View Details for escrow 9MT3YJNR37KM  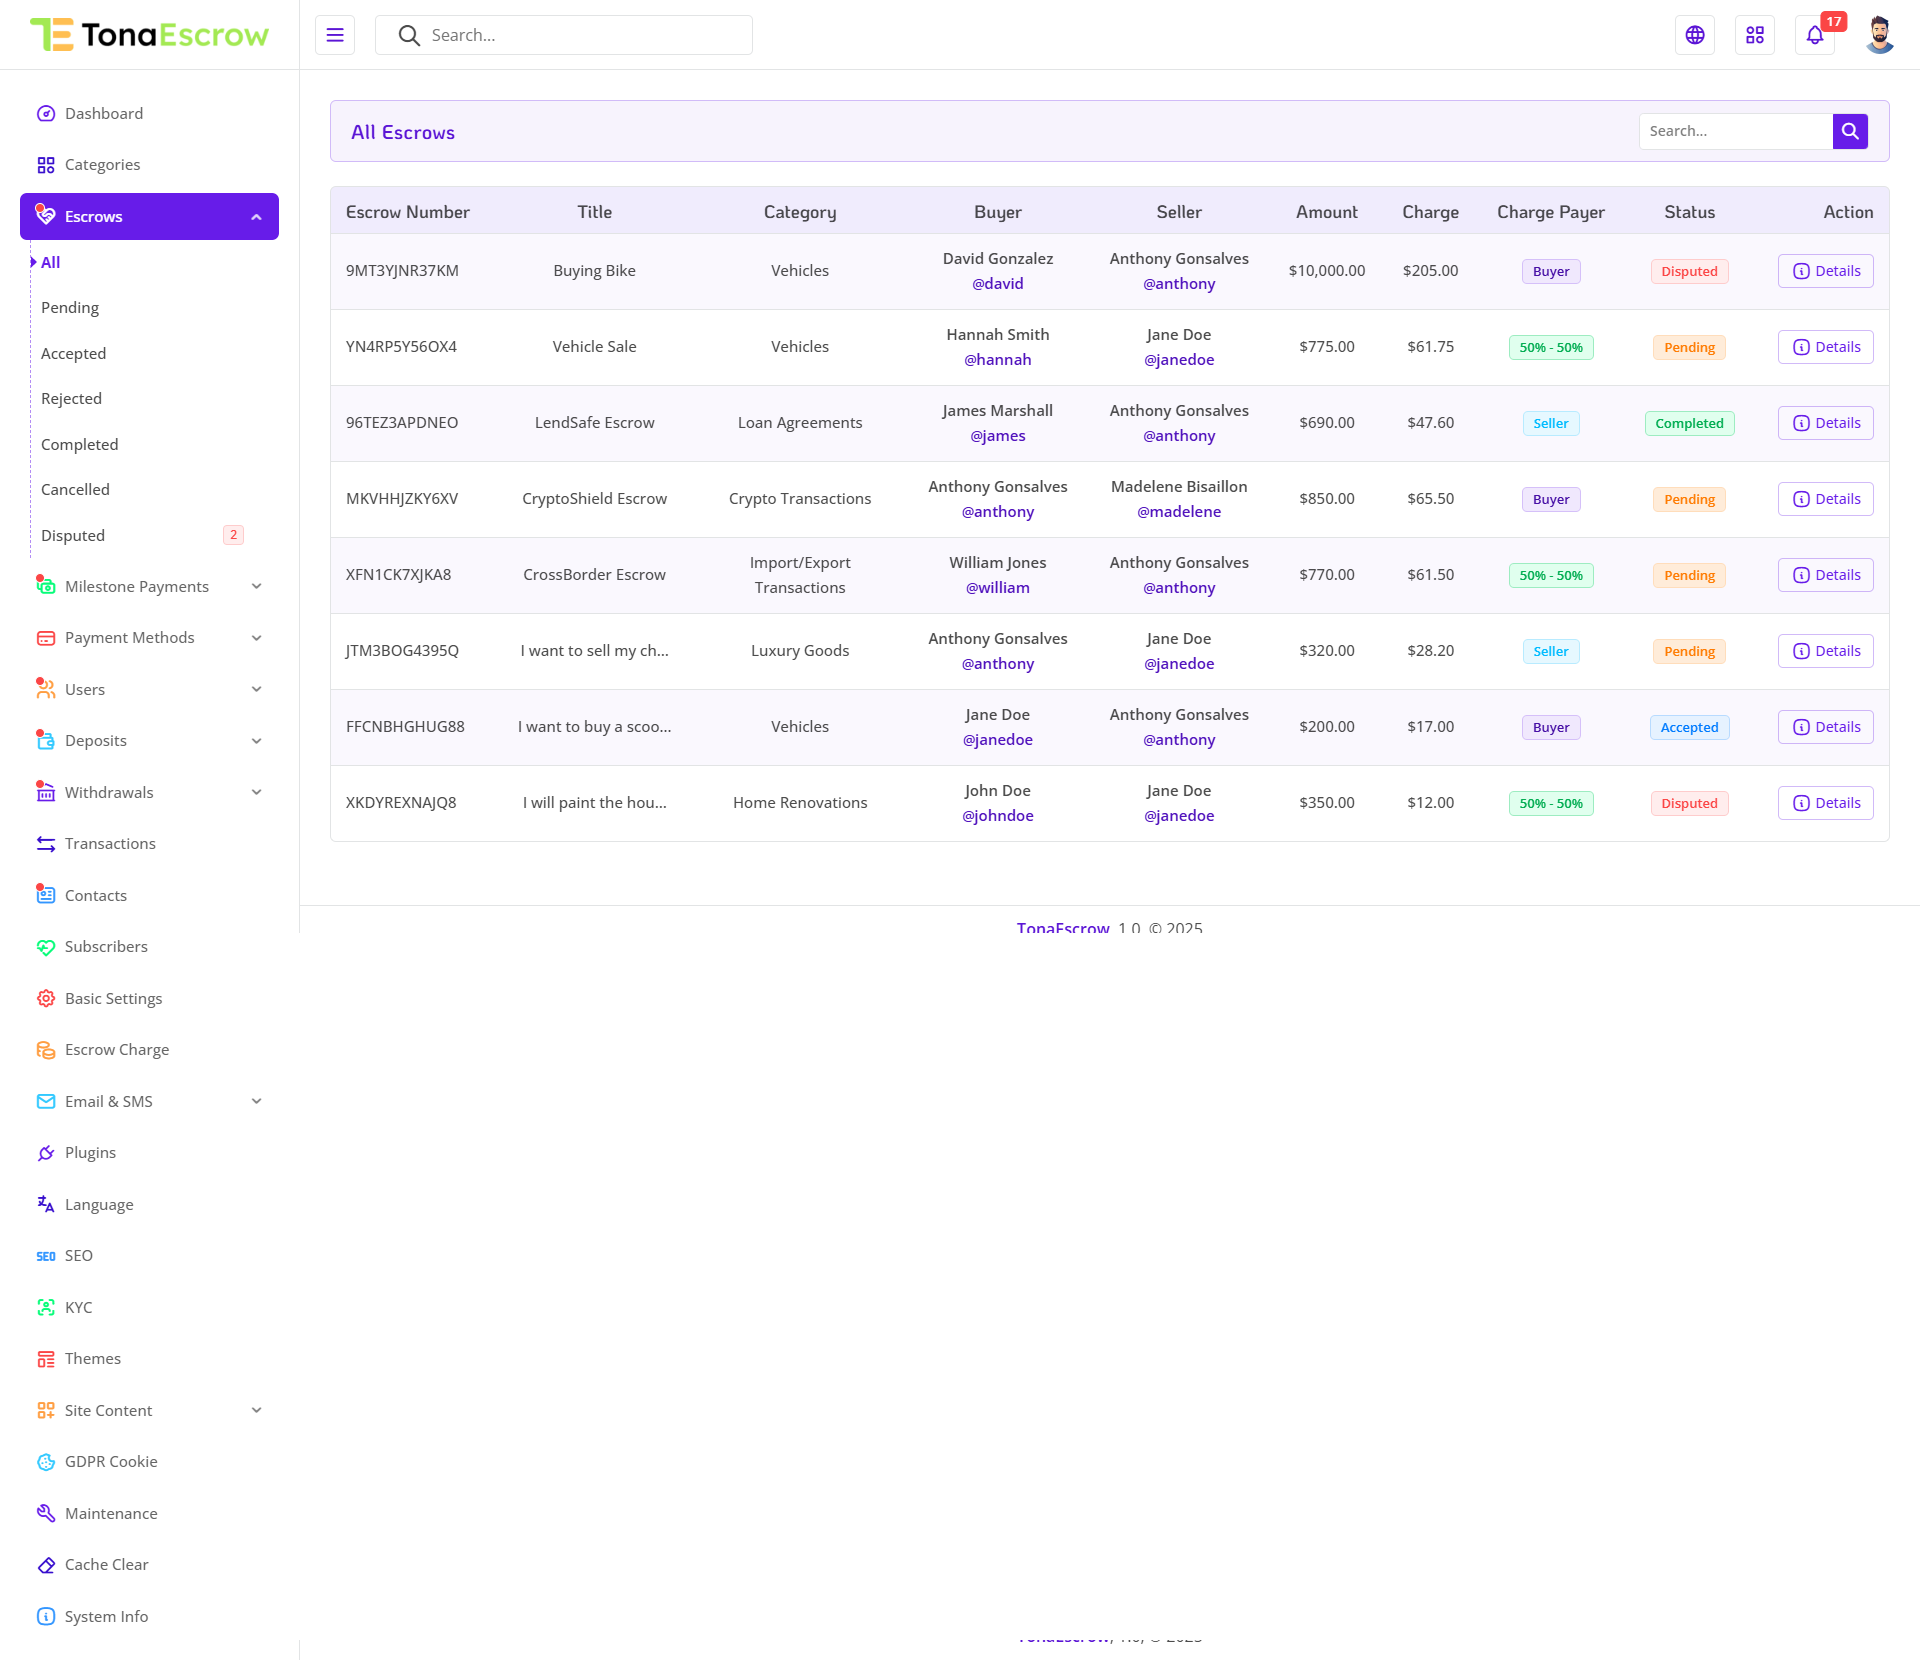click(1825, 271)
